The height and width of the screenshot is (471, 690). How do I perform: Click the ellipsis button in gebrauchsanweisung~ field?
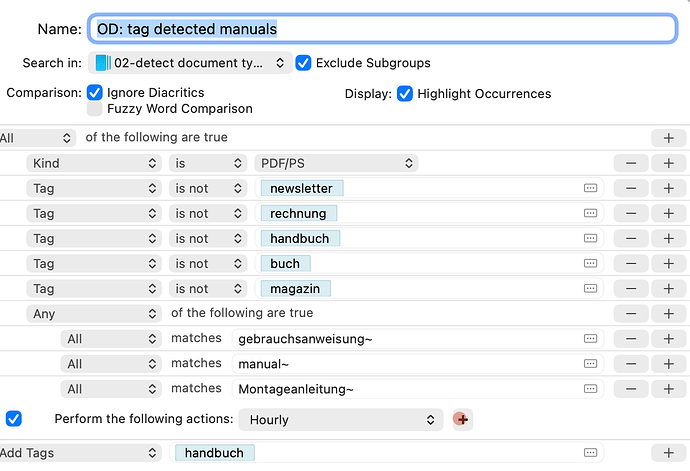[590, 339]
